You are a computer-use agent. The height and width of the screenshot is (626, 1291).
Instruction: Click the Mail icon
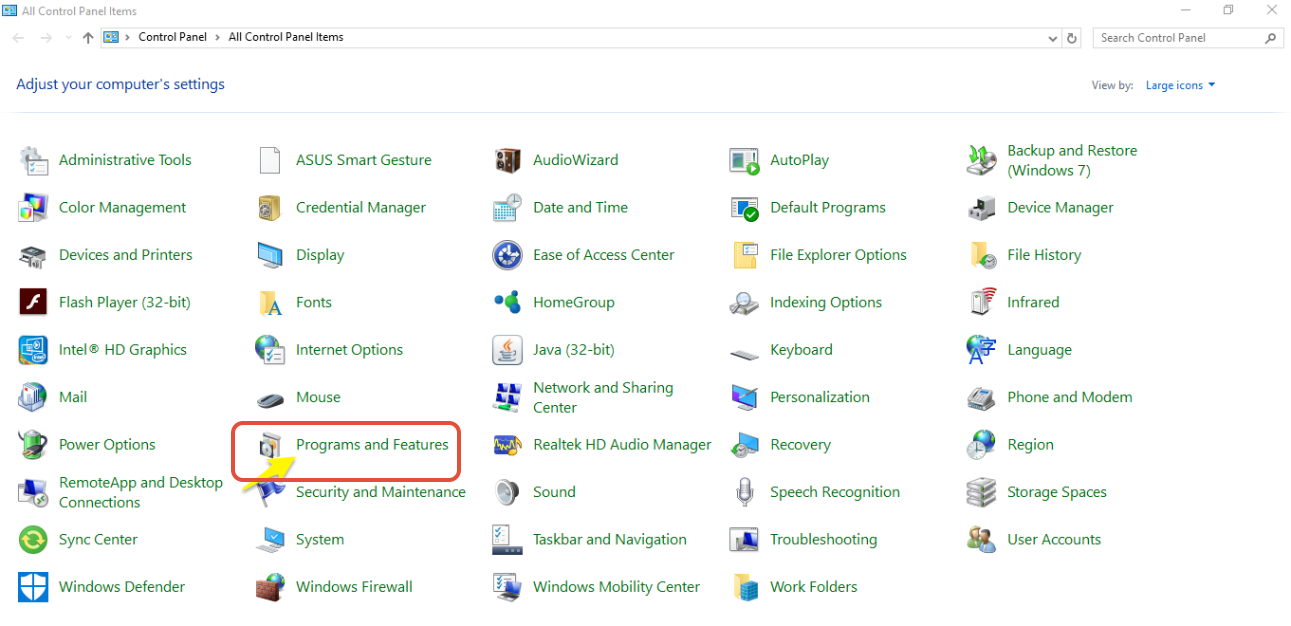coord(33,397)
